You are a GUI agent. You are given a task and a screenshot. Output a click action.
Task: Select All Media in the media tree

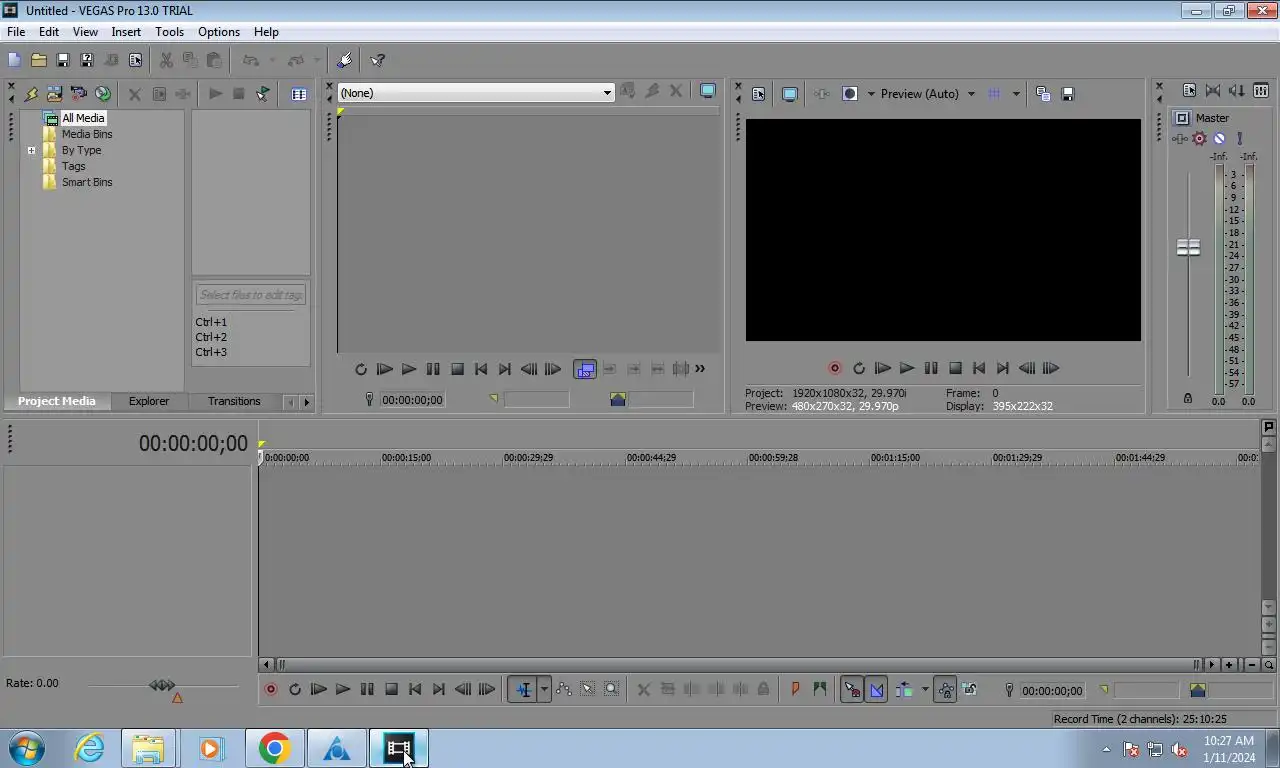tap(83, 118)
